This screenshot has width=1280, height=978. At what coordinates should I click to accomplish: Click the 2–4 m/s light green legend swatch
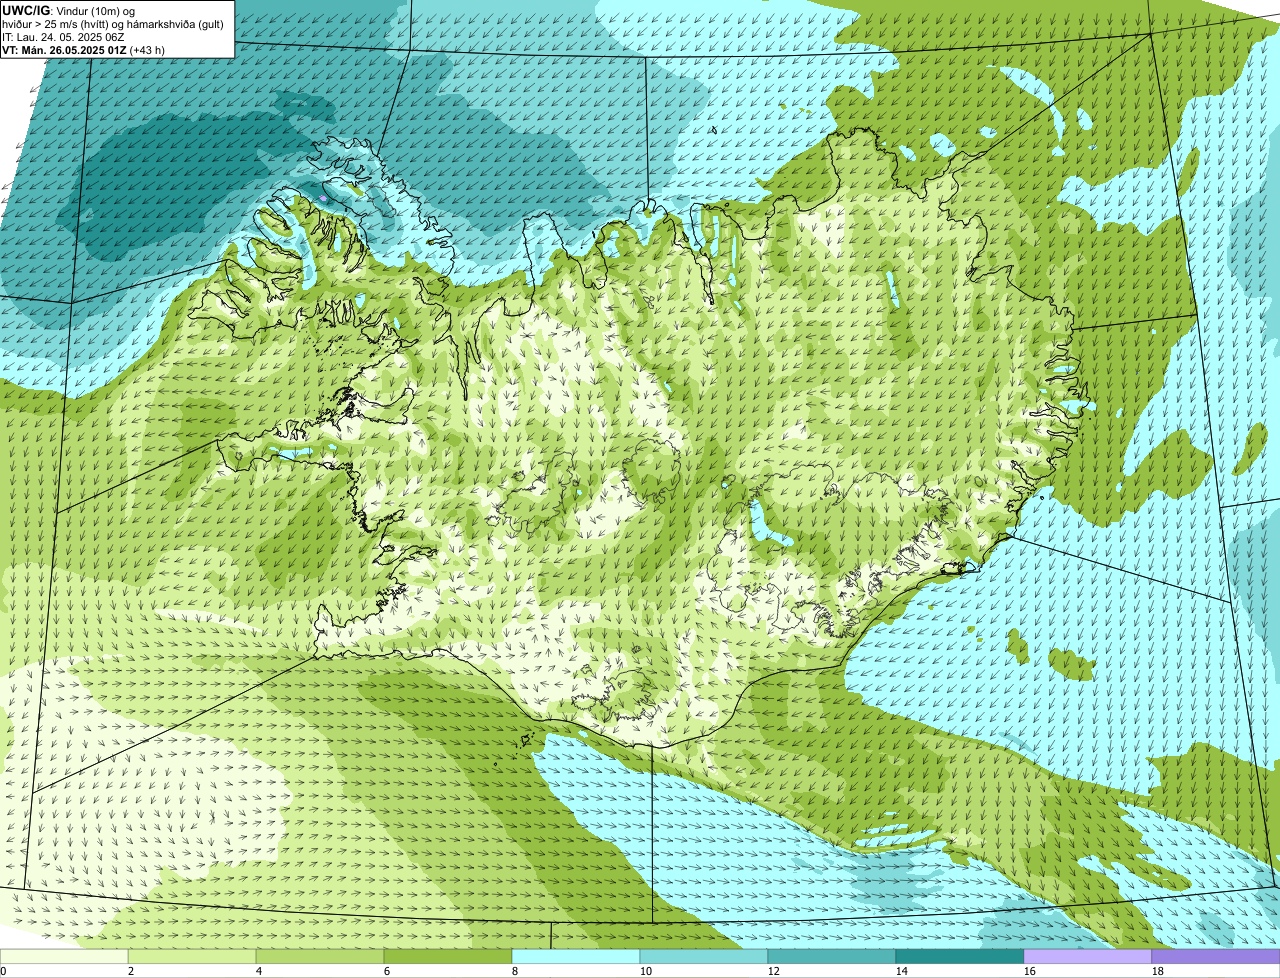pyautogui.click(x=192, y=956)
